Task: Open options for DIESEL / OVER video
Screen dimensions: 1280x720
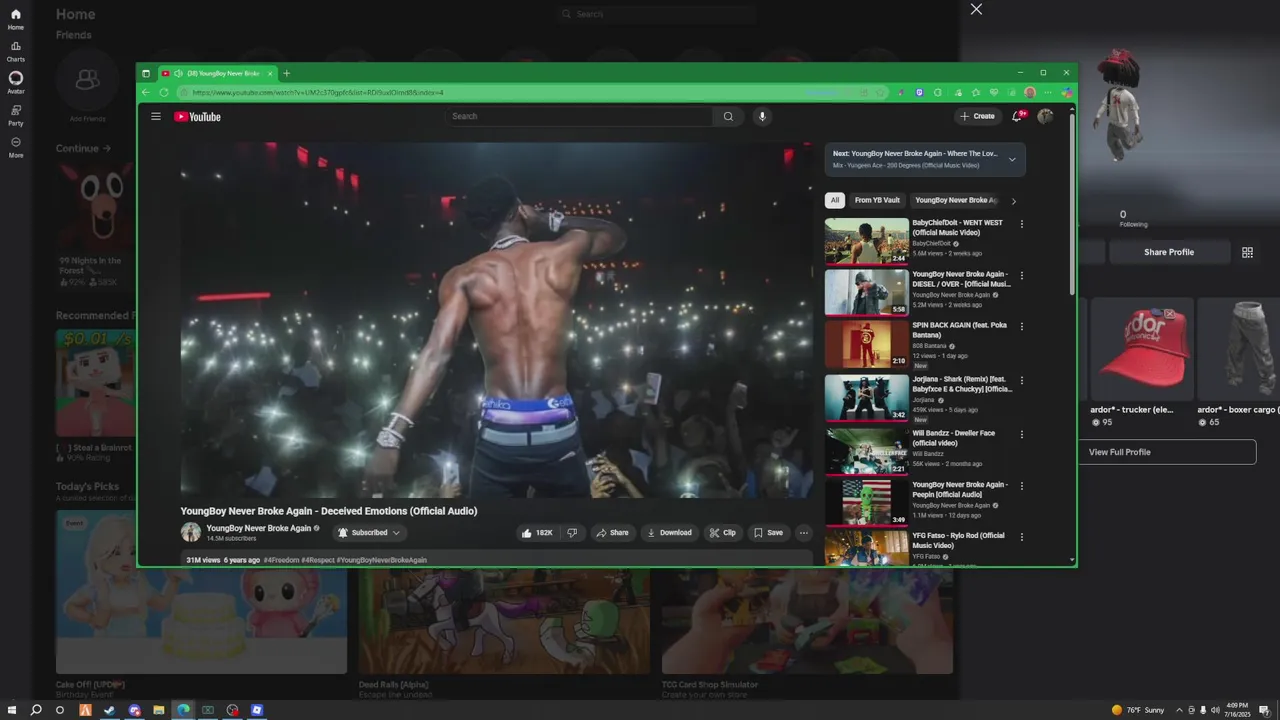Action: coord(1021,275)
